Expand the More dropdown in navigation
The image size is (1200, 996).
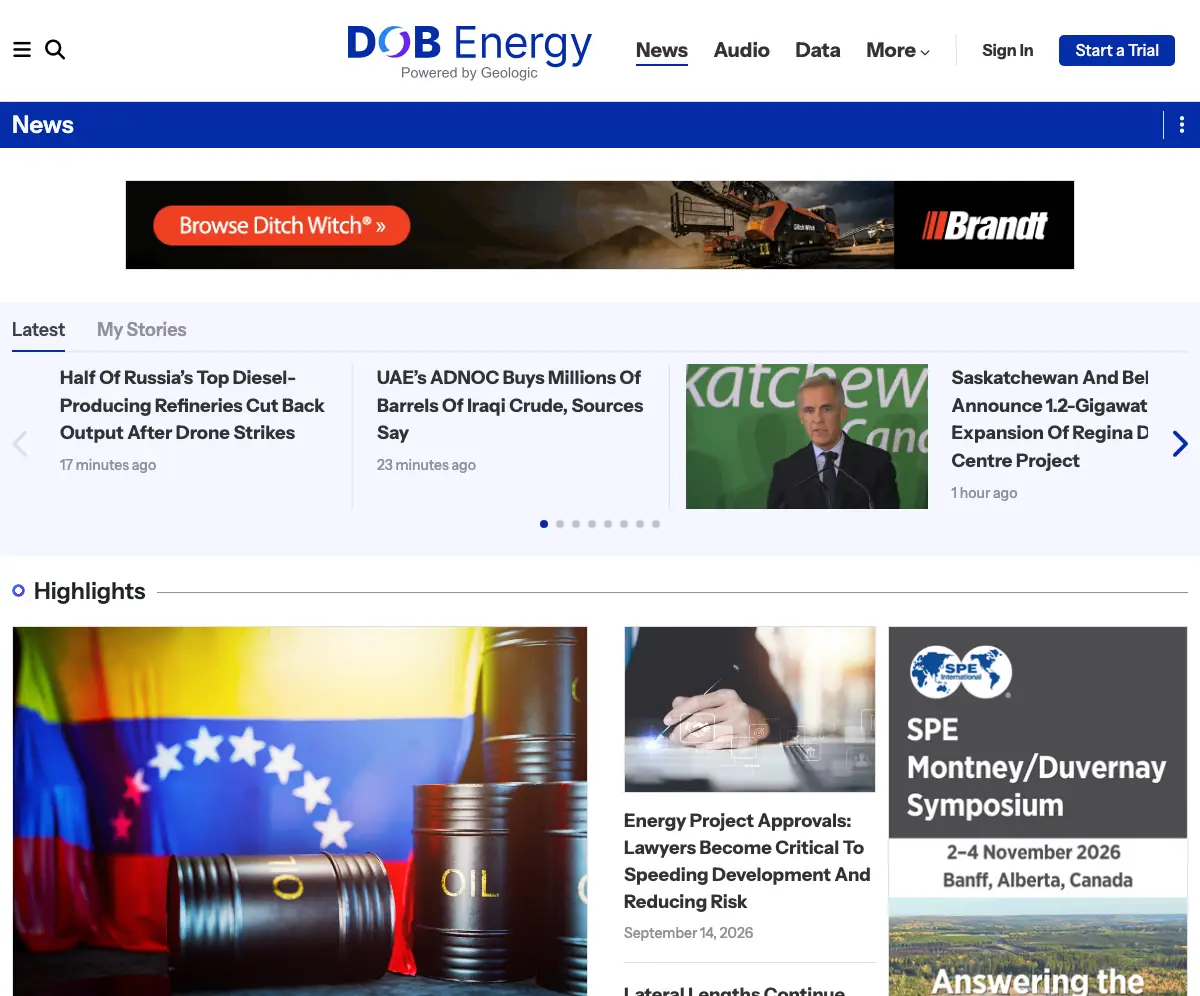[x=898, y=50]
